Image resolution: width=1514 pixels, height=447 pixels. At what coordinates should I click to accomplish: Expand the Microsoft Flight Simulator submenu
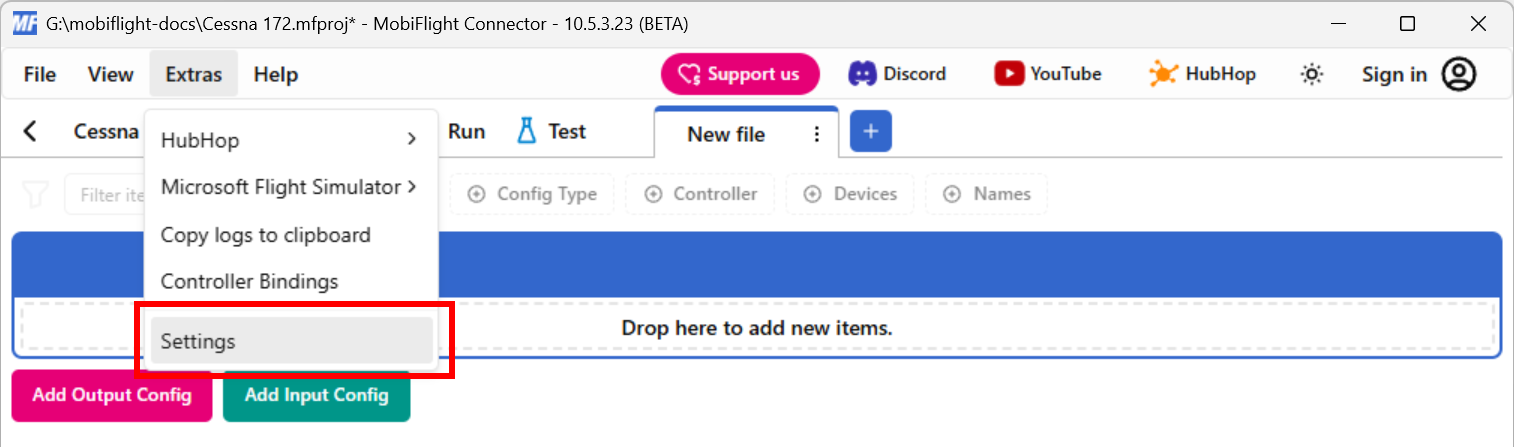[x=290, y=187]
